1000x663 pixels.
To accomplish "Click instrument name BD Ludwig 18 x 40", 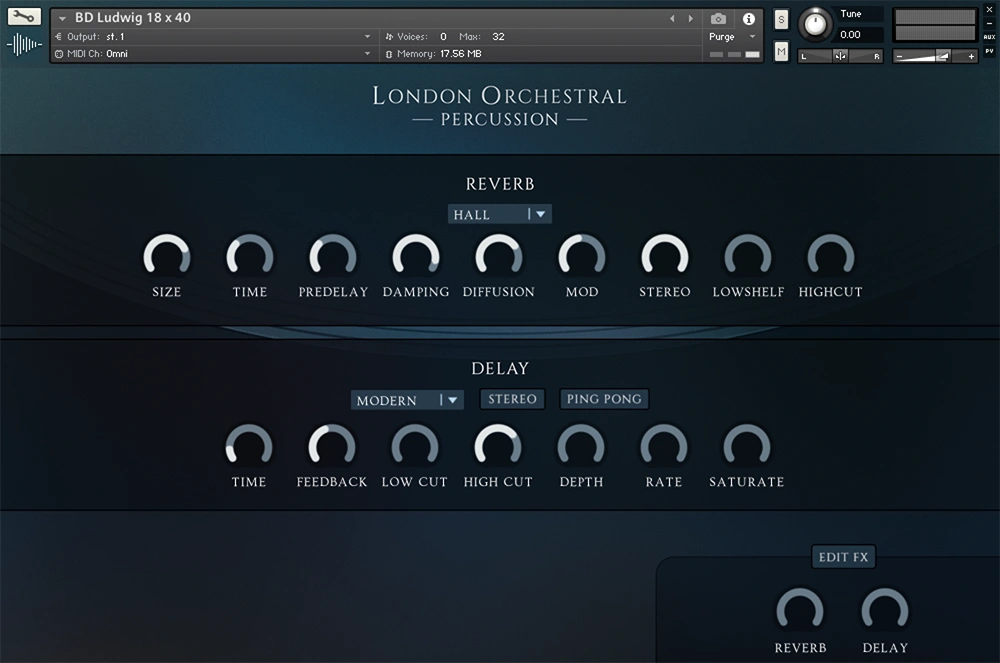I will pyautogui.click(x=133, y=18).
